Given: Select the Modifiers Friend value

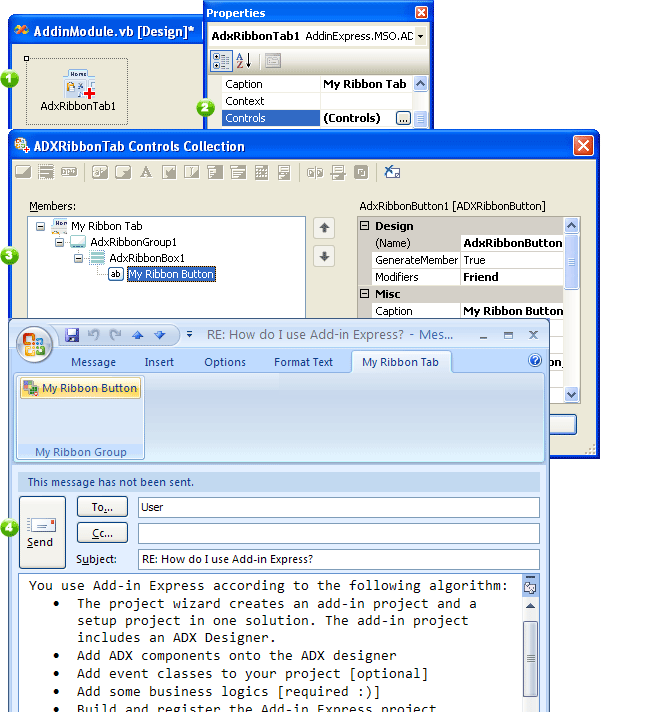Looking at the screenshot, I should (x=512, y=277).
